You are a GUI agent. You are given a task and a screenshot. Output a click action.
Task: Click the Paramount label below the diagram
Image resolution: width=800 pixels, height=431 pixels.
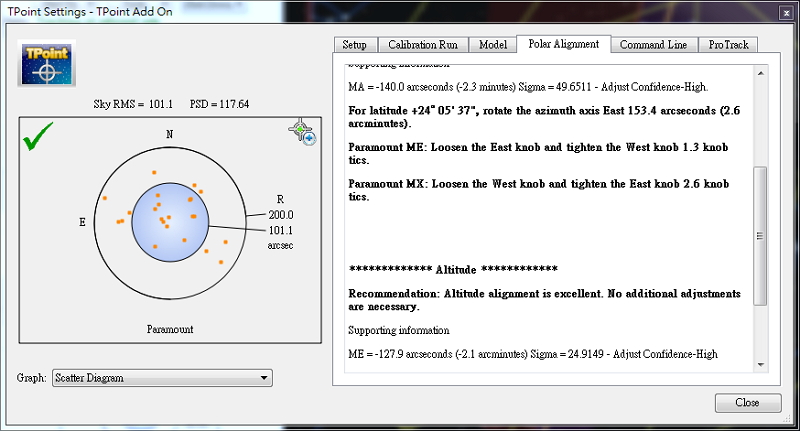tap(170, 329)
